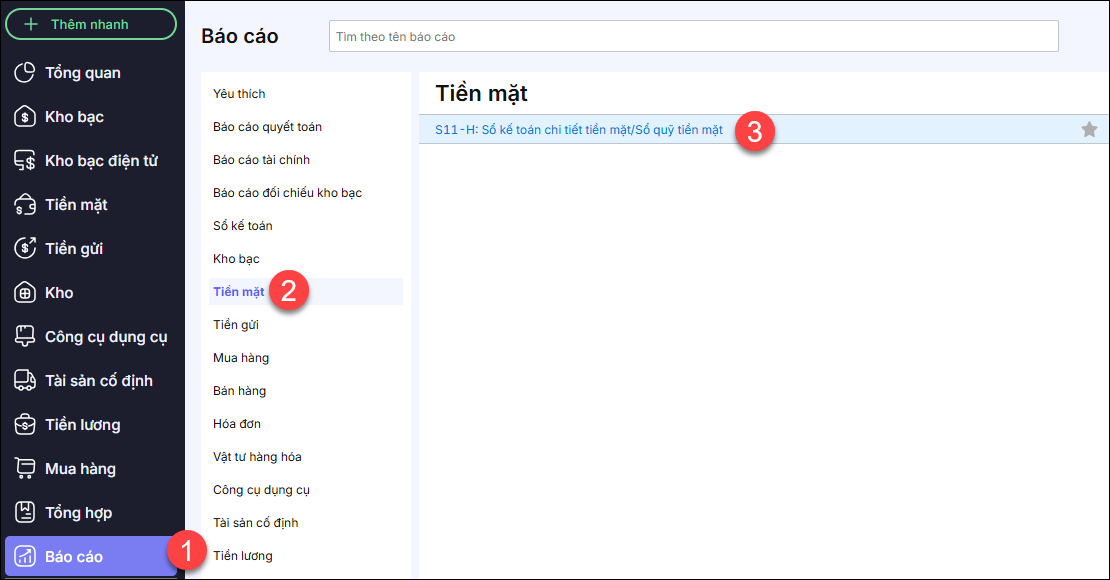Image resolution: width=1110 pixels, height=580 pixels.
Task: Click the Kho warehouse icon
Action: pyautogui.click(x=26, y=293)
